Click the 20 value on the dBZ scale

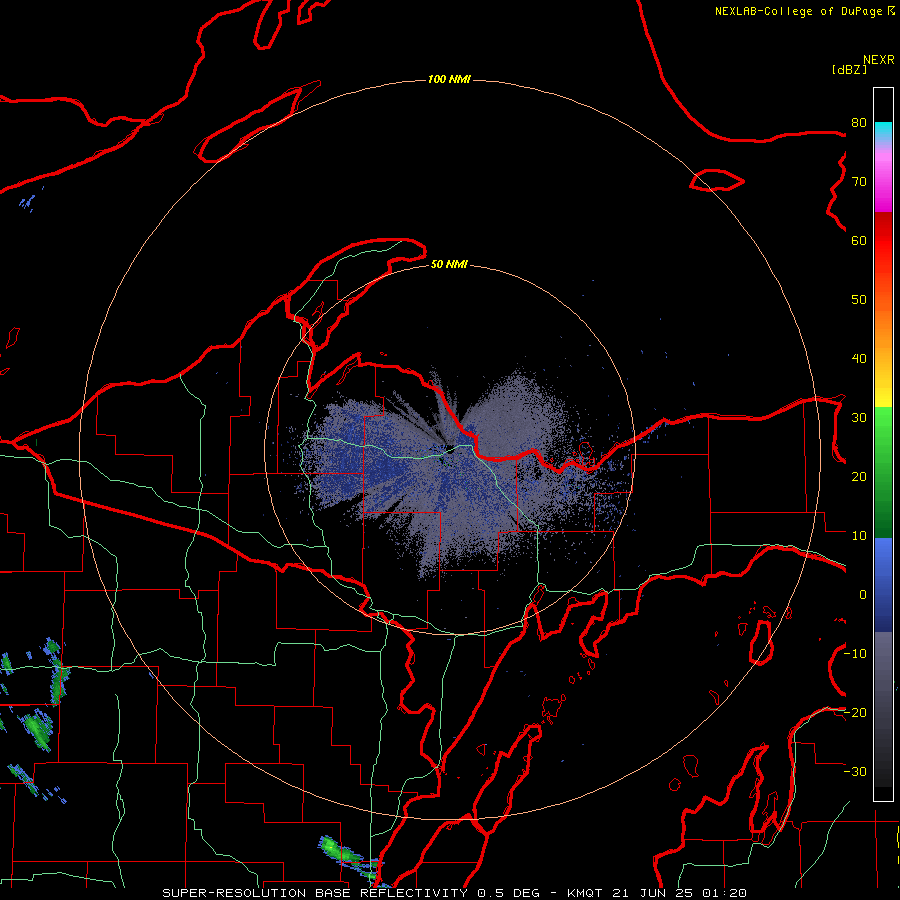coord(859,476)
